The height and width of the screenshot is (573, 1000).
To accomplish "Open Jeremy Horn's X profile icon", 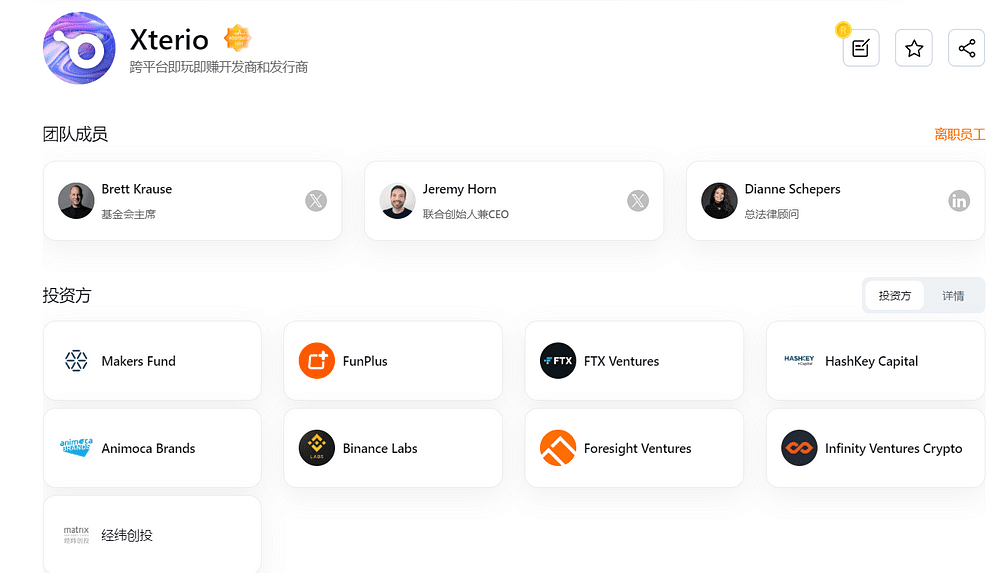I will [x=638, y=201].
